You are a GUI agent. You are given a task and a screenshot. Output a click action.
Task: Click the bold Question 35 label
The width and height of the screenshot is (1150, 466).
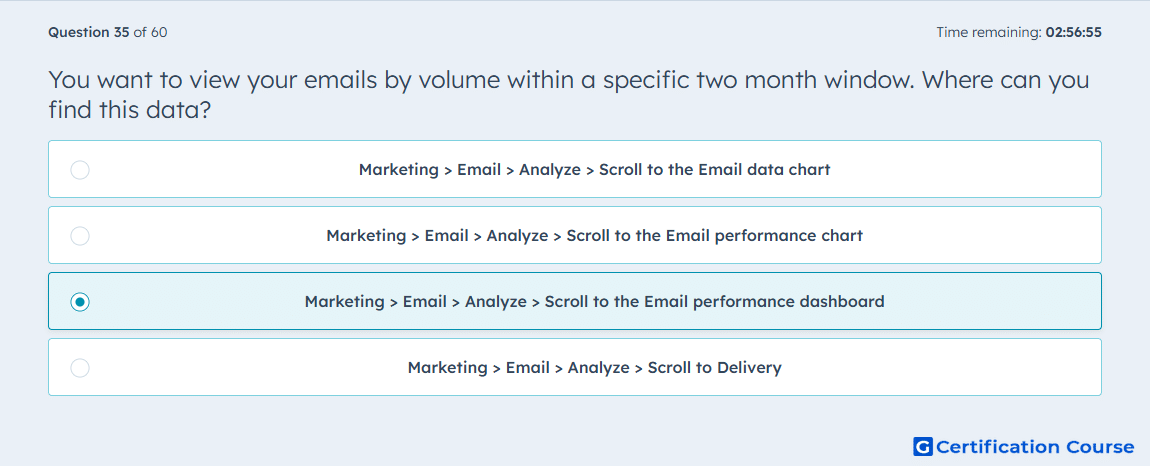tap(89, 32)
